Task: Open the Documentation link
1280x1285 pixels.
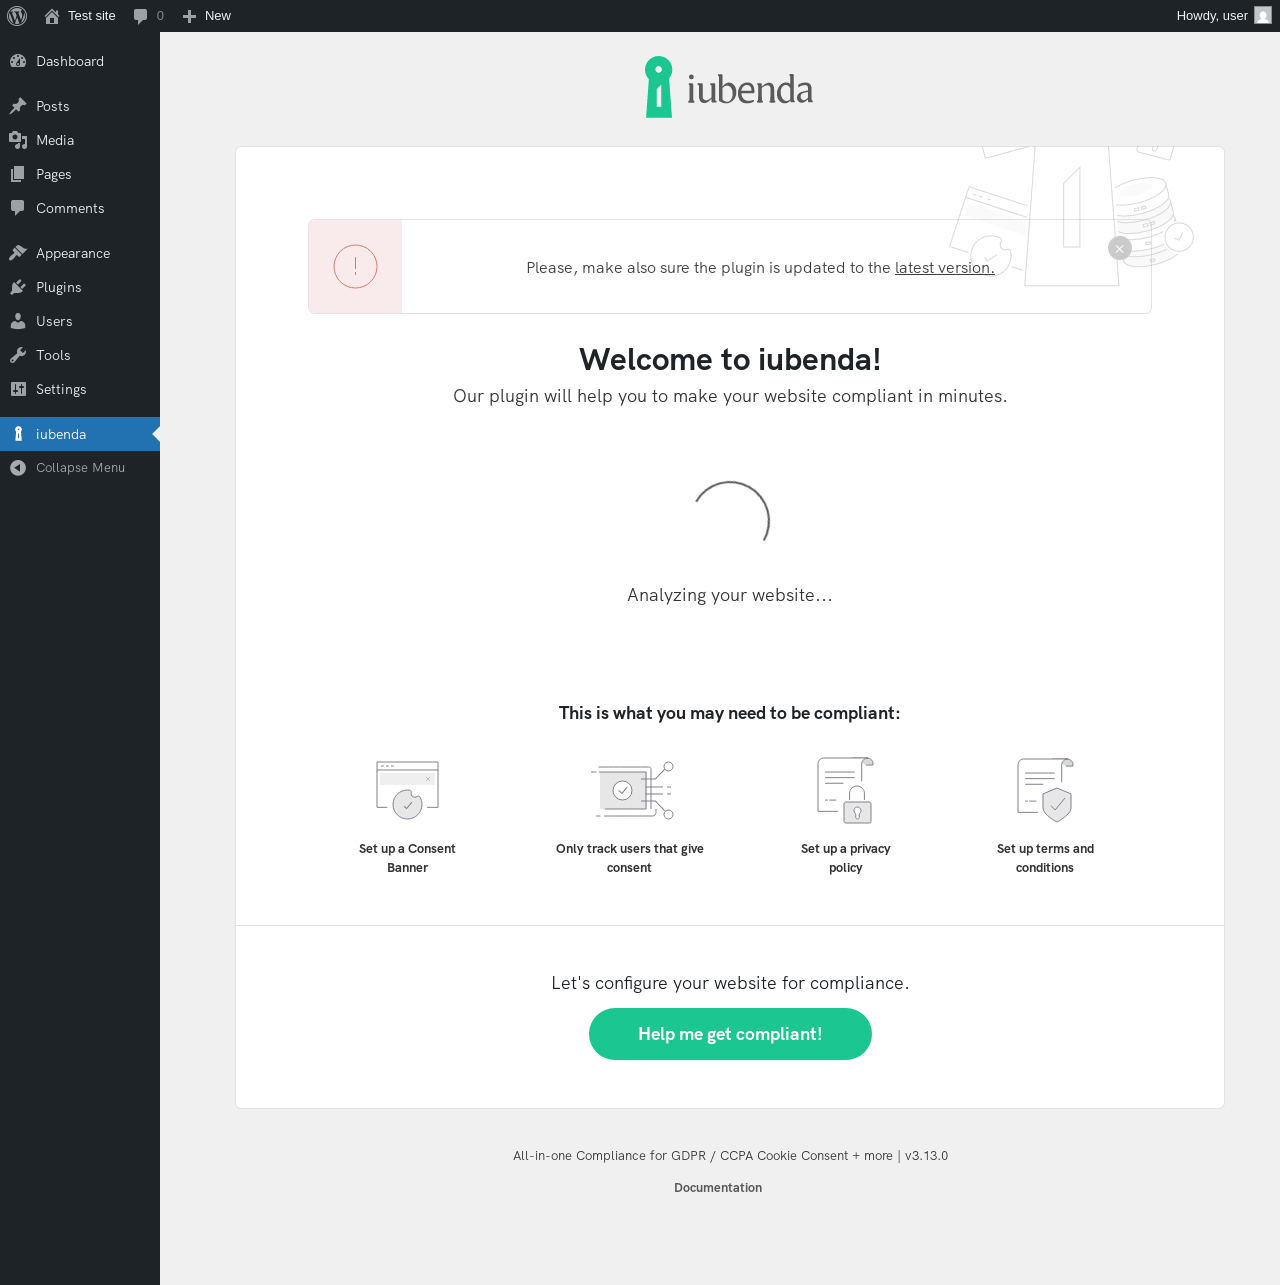Action: pyautogui.click(x=718, y=1188)
